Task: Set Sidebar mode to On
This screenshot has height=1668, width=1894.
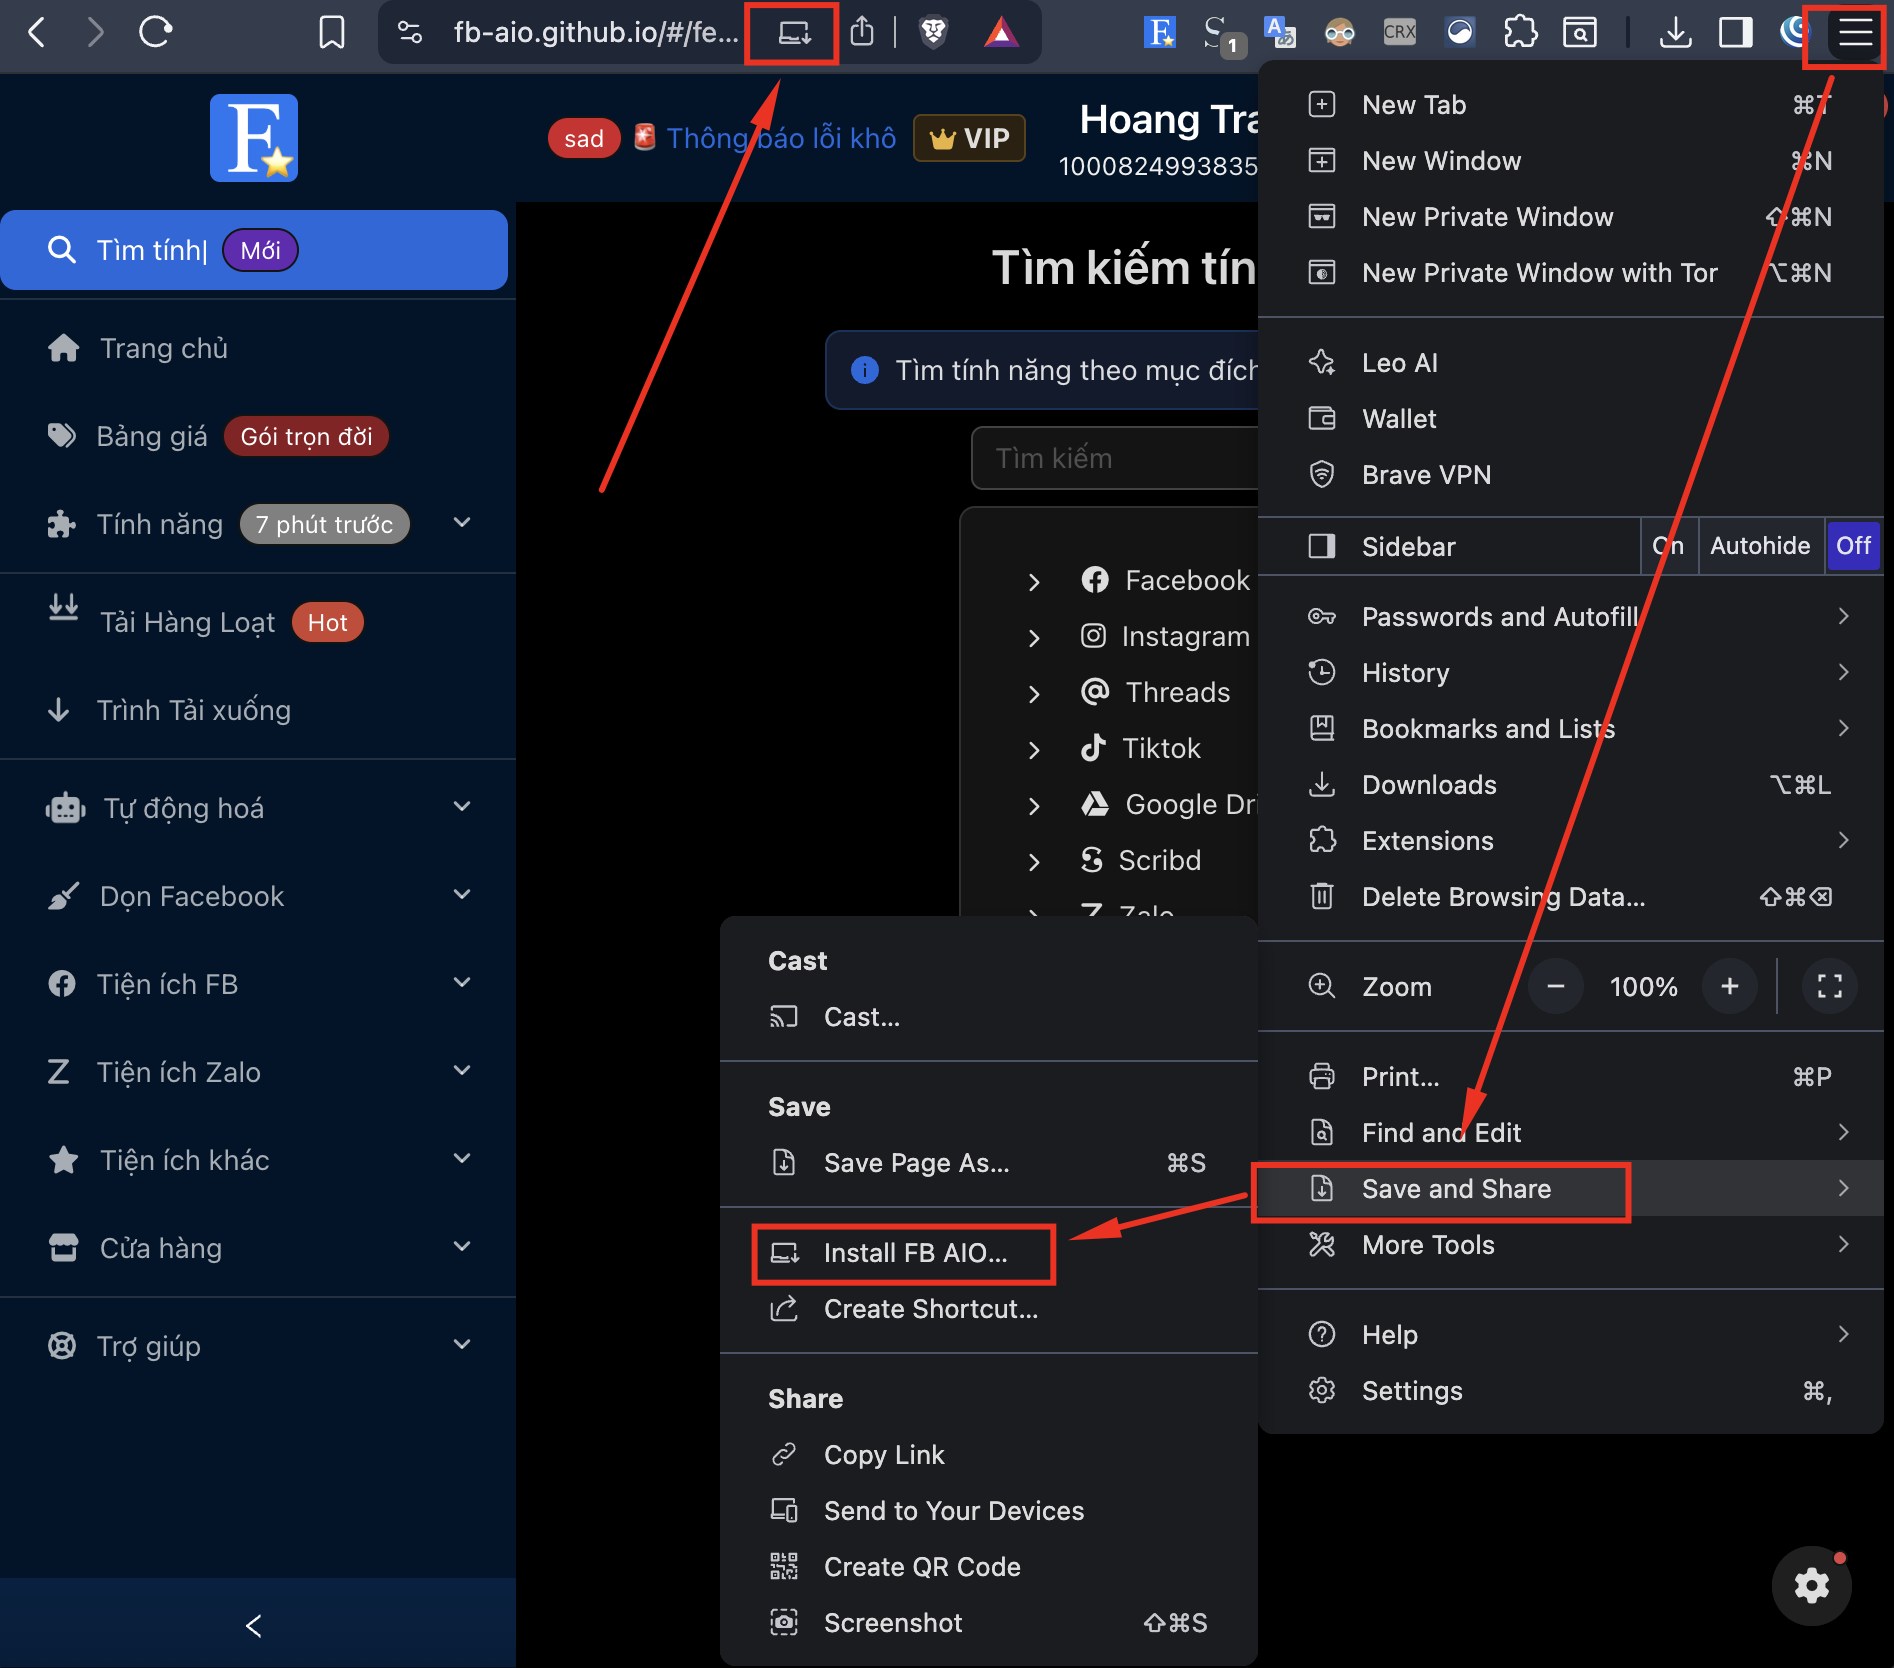Action: click(x=1668, y=546)
